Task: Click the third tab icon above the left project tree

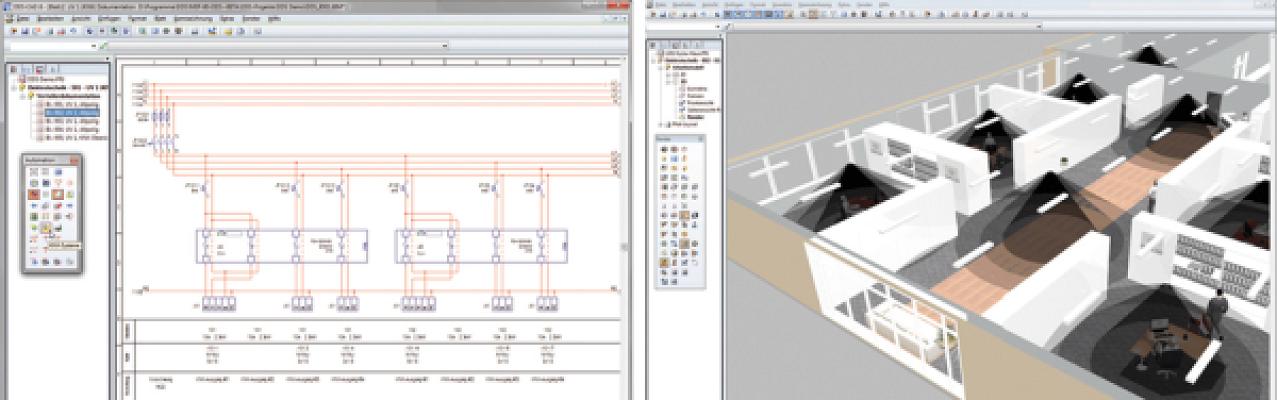Action: click(41, 70)
